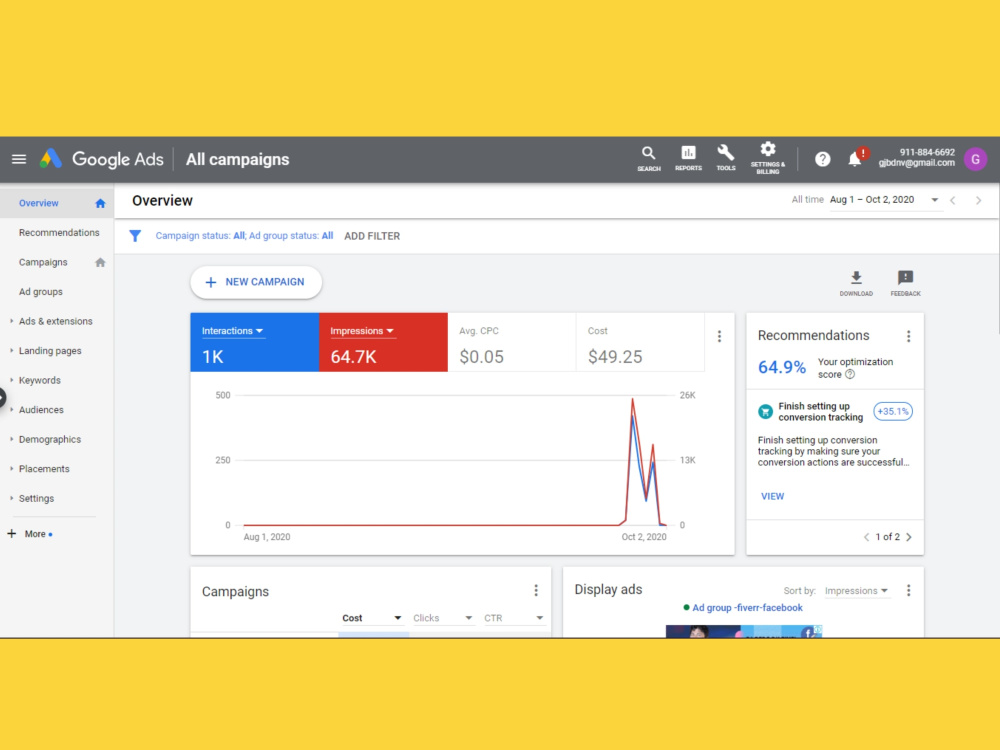Select the Cost metric tile

[640, 342]
